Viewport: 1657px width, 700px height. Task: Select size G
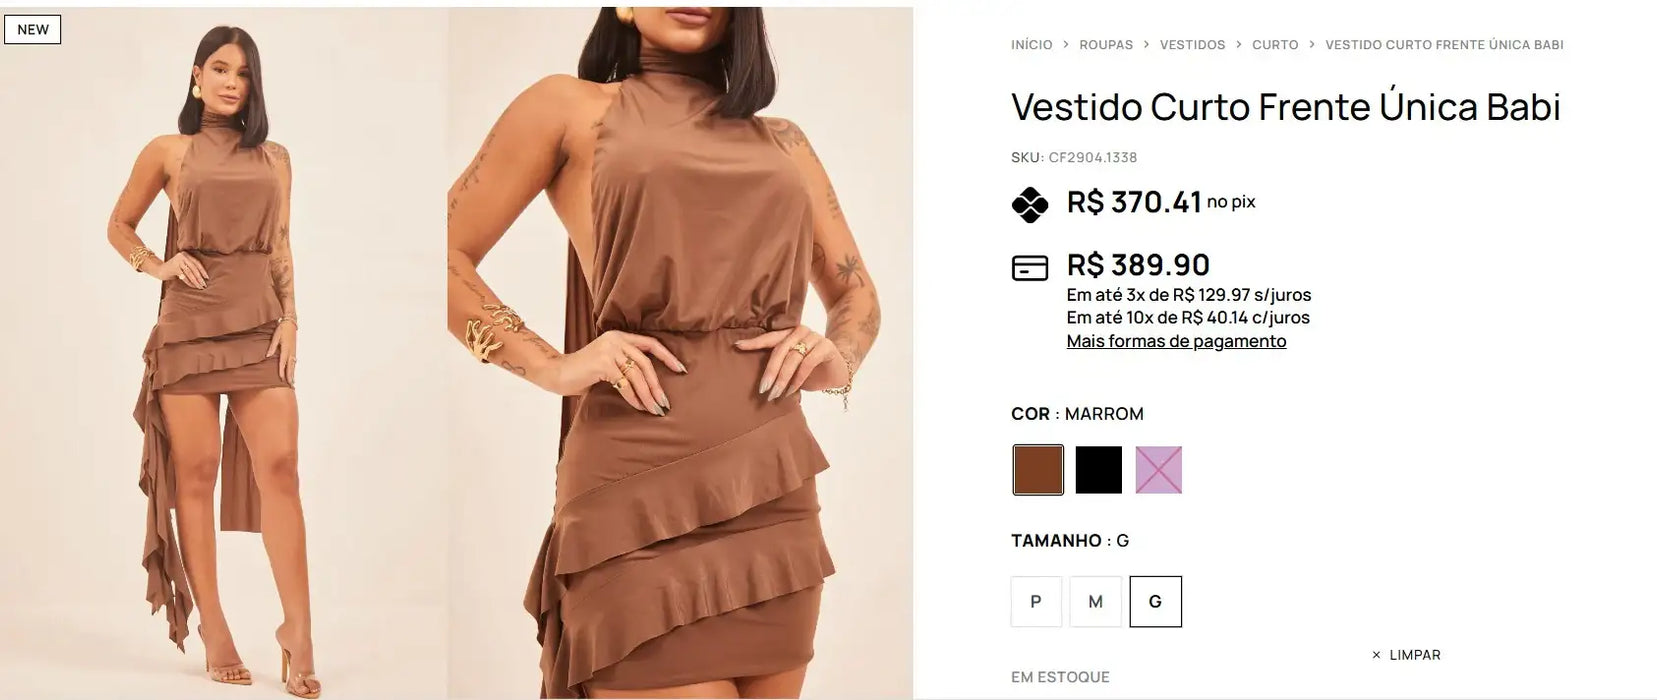tap(1156, 602)
